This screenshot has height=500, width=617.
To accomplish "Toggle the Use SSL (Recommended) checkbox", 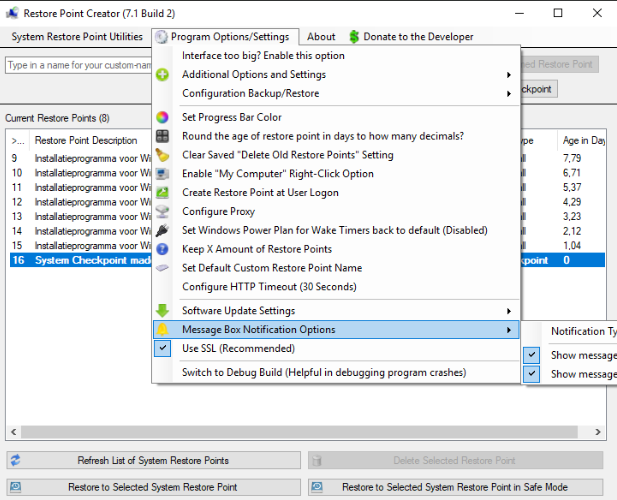I will click(x=163, y=349).
